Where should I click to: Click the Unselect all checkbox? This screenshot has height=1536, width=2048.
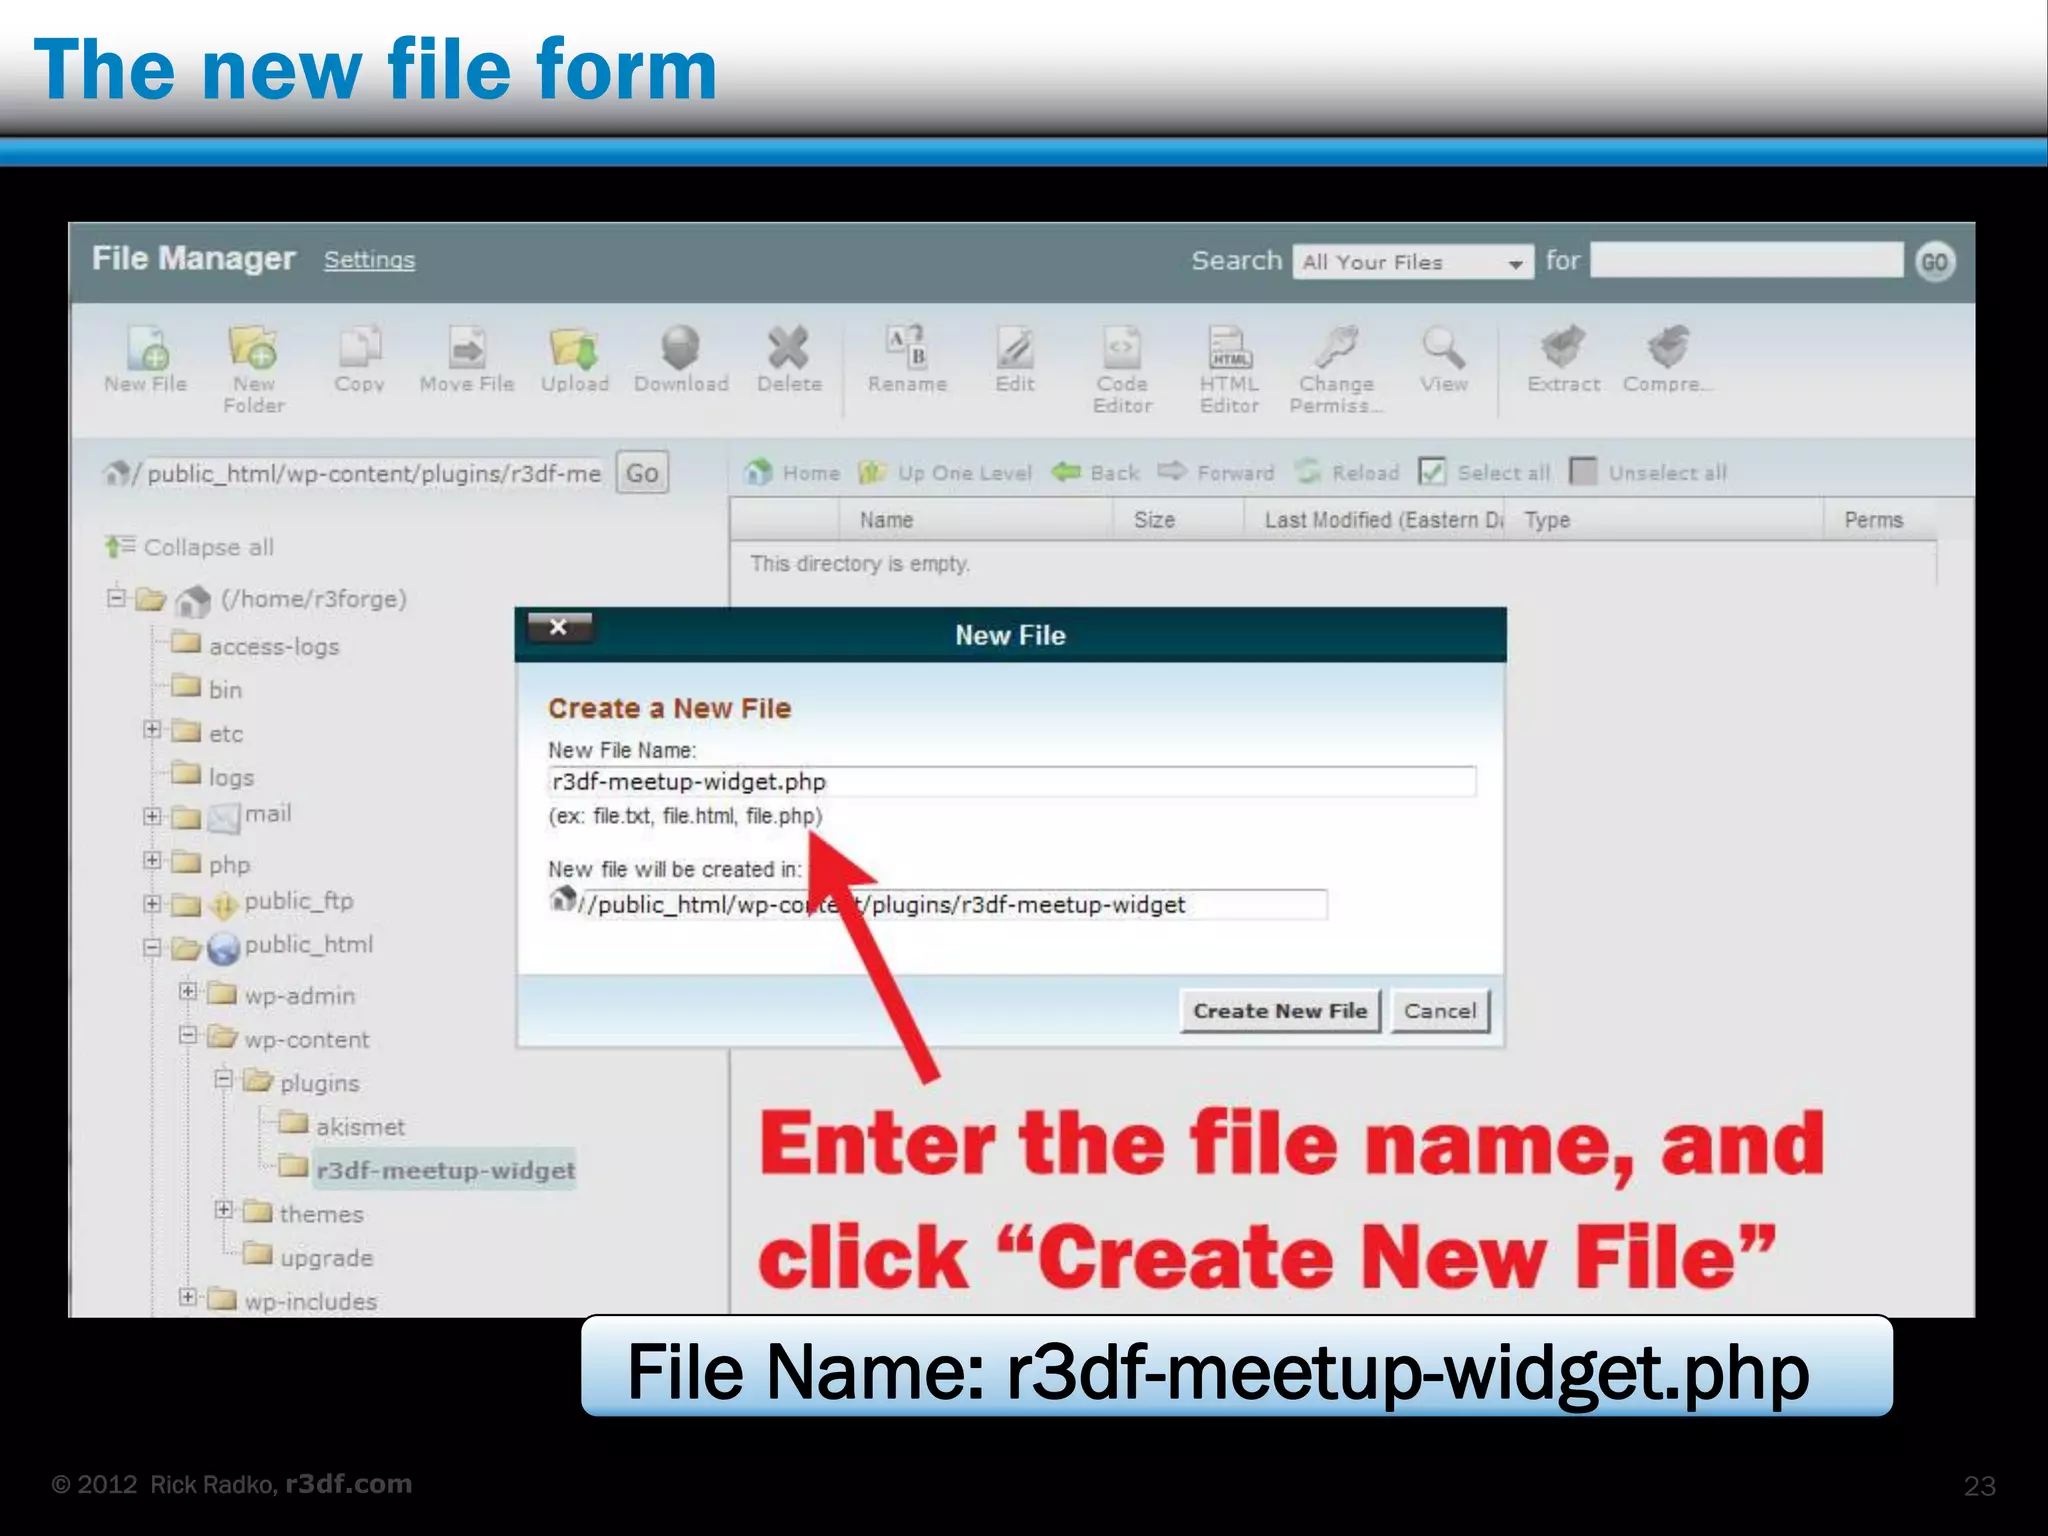click(1583, 471)
